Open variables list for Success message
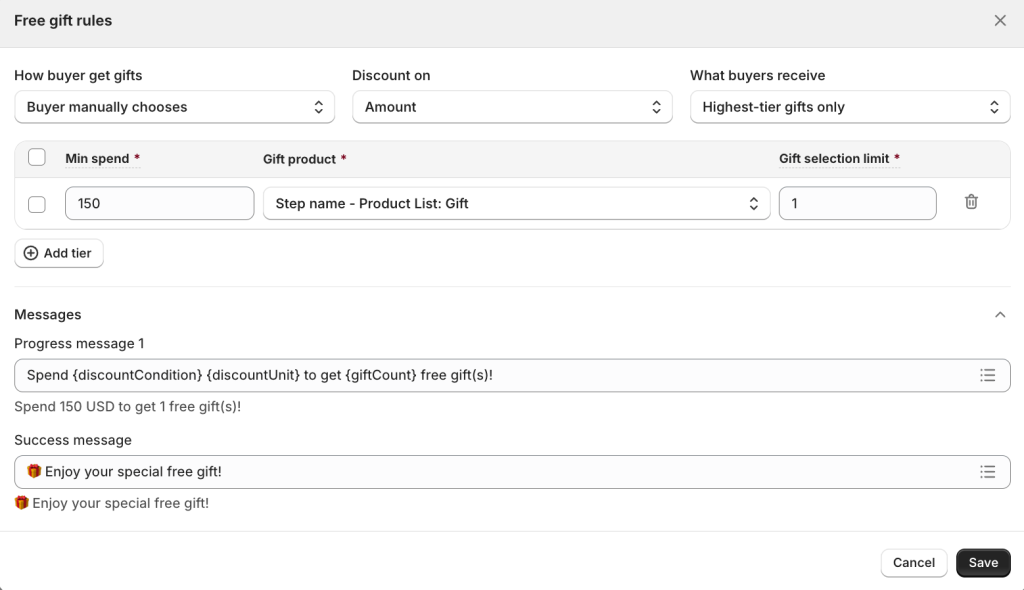 click(987, 472)
